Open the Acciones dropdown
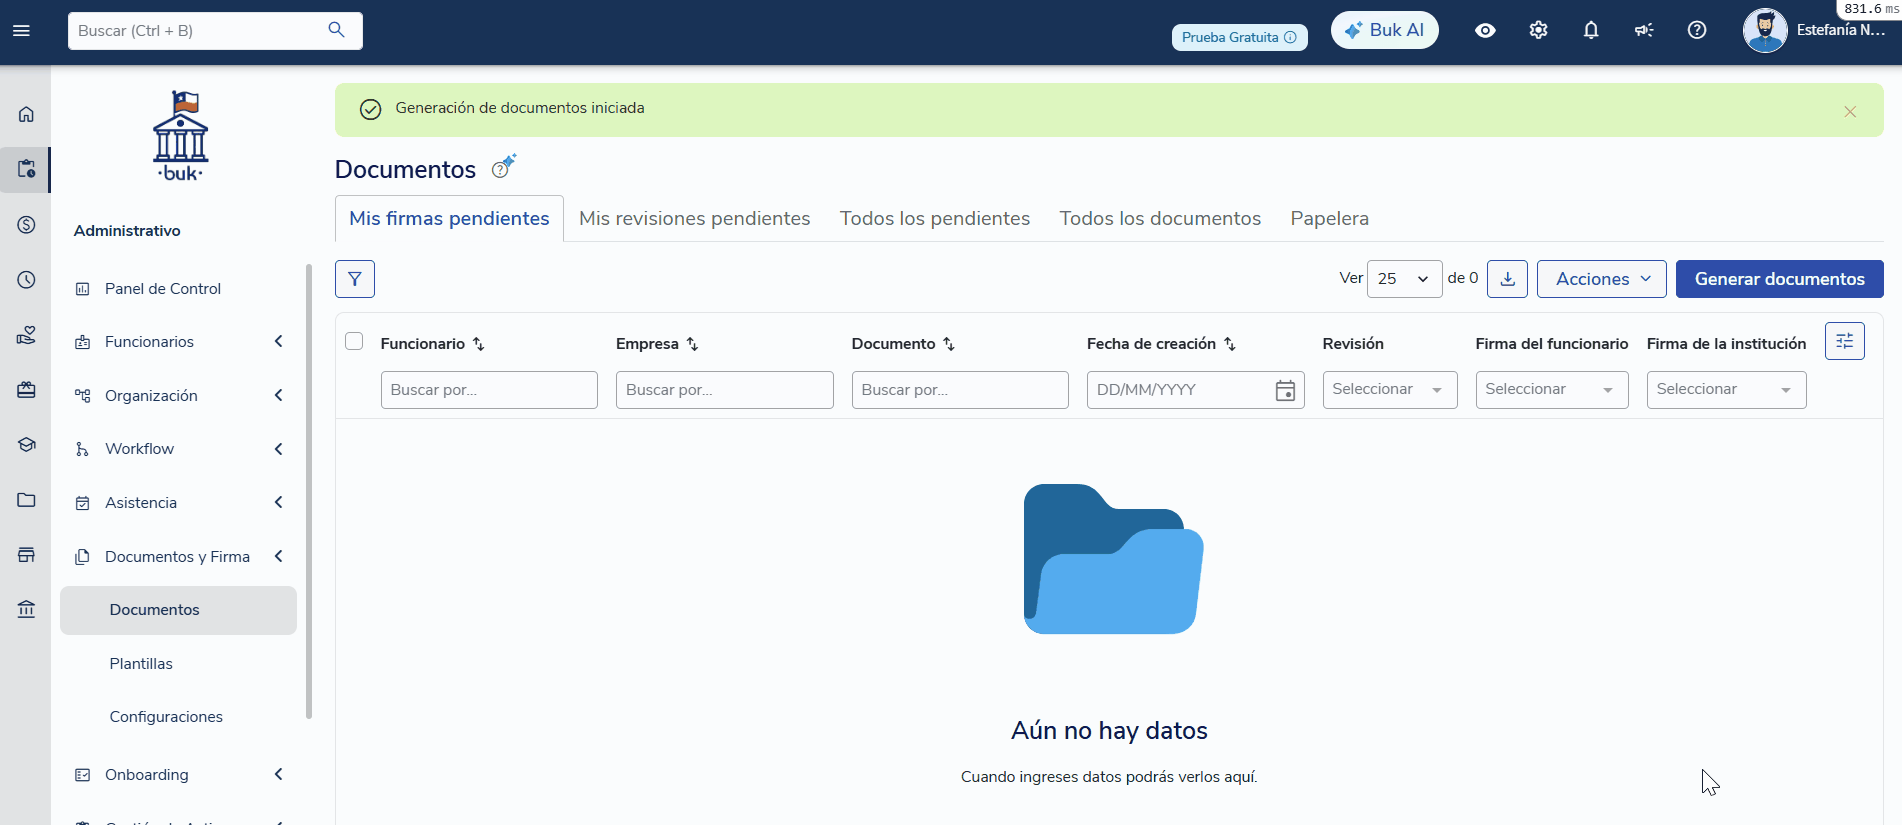1902x825 pixels. tap(1602, 279)
